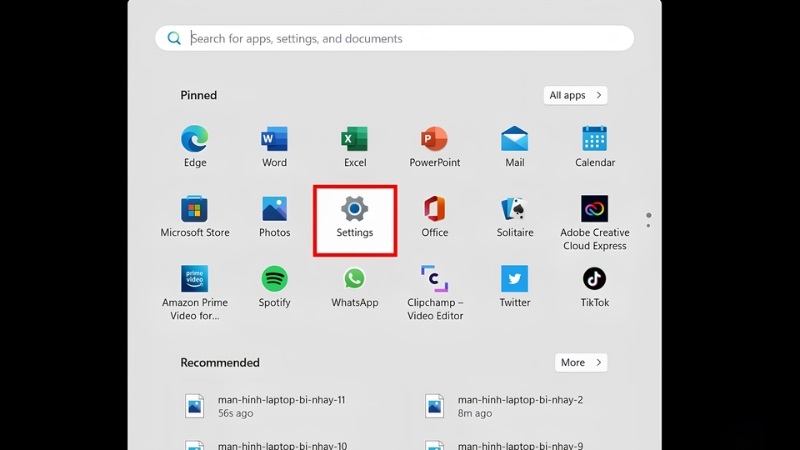Launch the Photos app
800x450 pixels.
coord(274,216)
